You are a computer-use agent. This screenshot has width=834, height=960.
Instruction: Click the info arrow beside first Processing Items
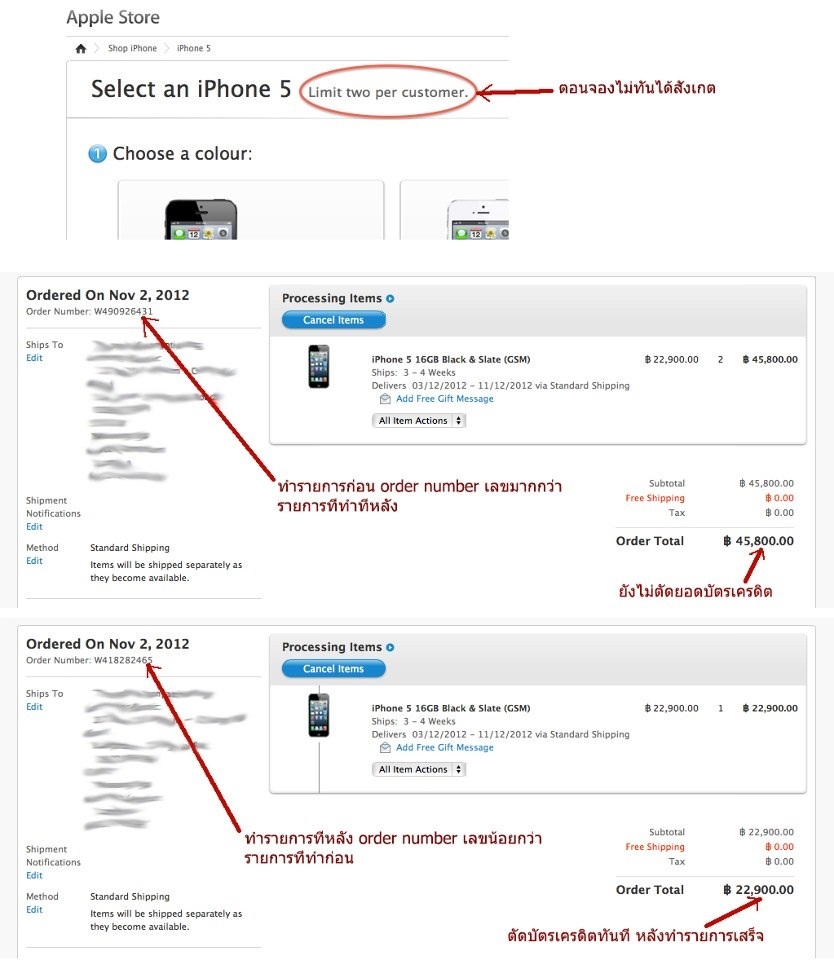[x=390, y=299]
